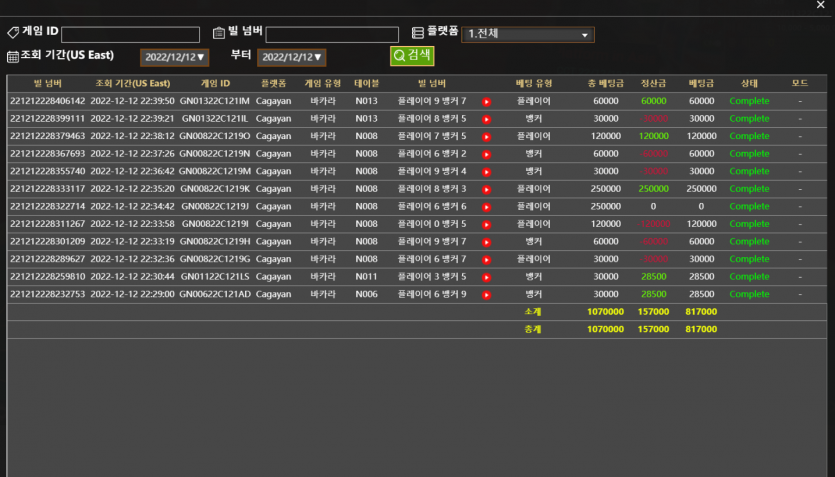Click settlement value -120000
Screen dimensions: 835x477
[653, 224]
